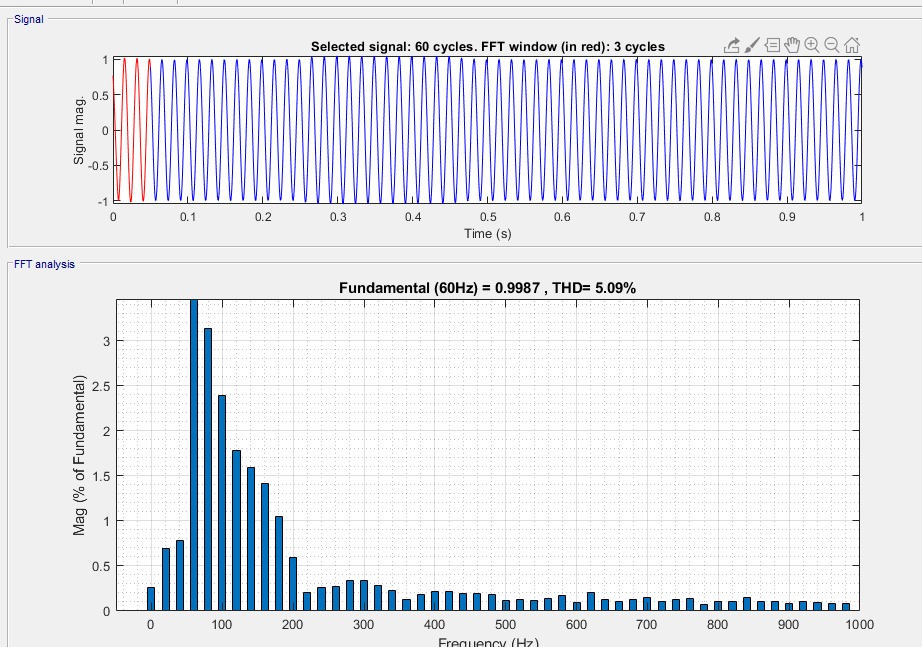Click the tallest fundamental bar at 60 Hz
The image size is (922, 647).
194,455
